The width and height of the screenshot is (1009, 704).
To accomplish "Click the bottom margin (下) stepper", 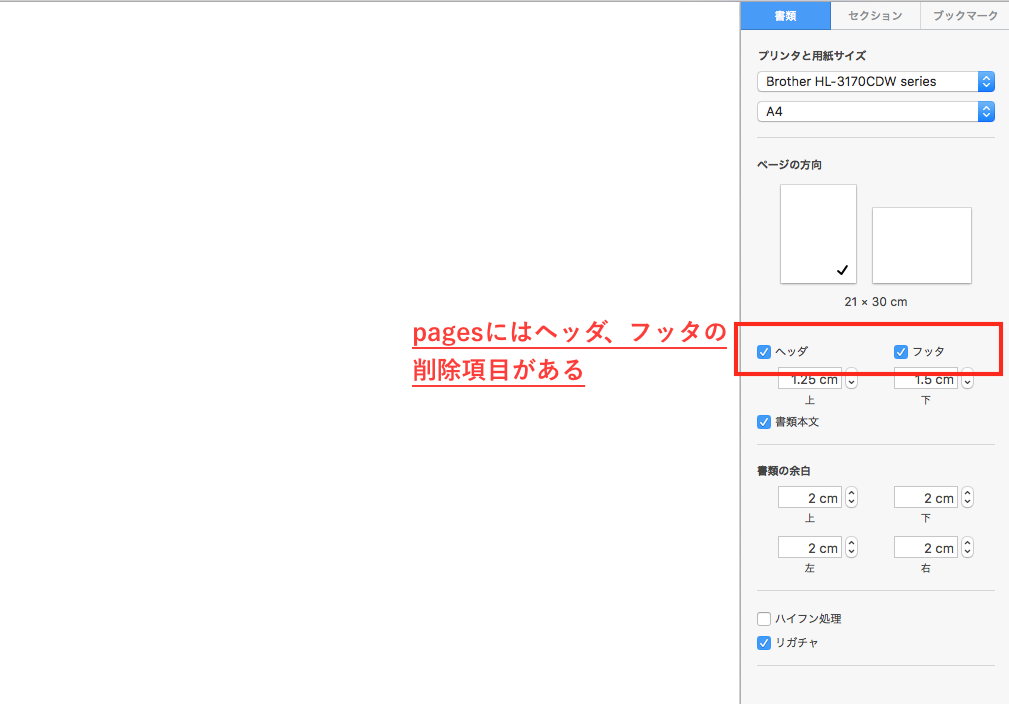I will click(967, 497).
